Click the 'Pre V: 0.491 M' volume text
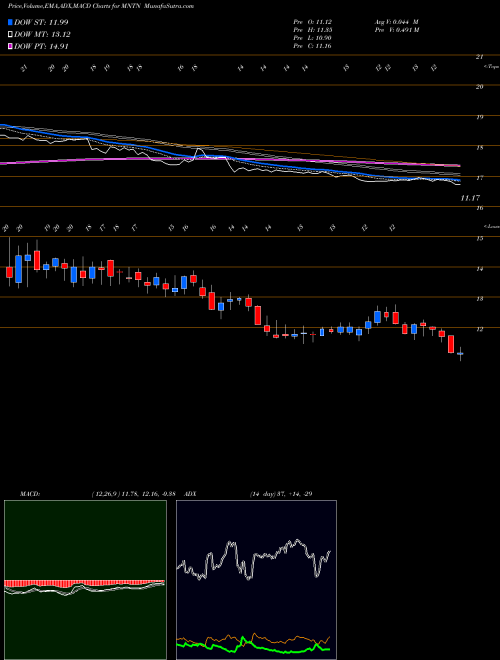Viewport: 500px width, 660px height. pyautogui.click(x=396, y=30)
